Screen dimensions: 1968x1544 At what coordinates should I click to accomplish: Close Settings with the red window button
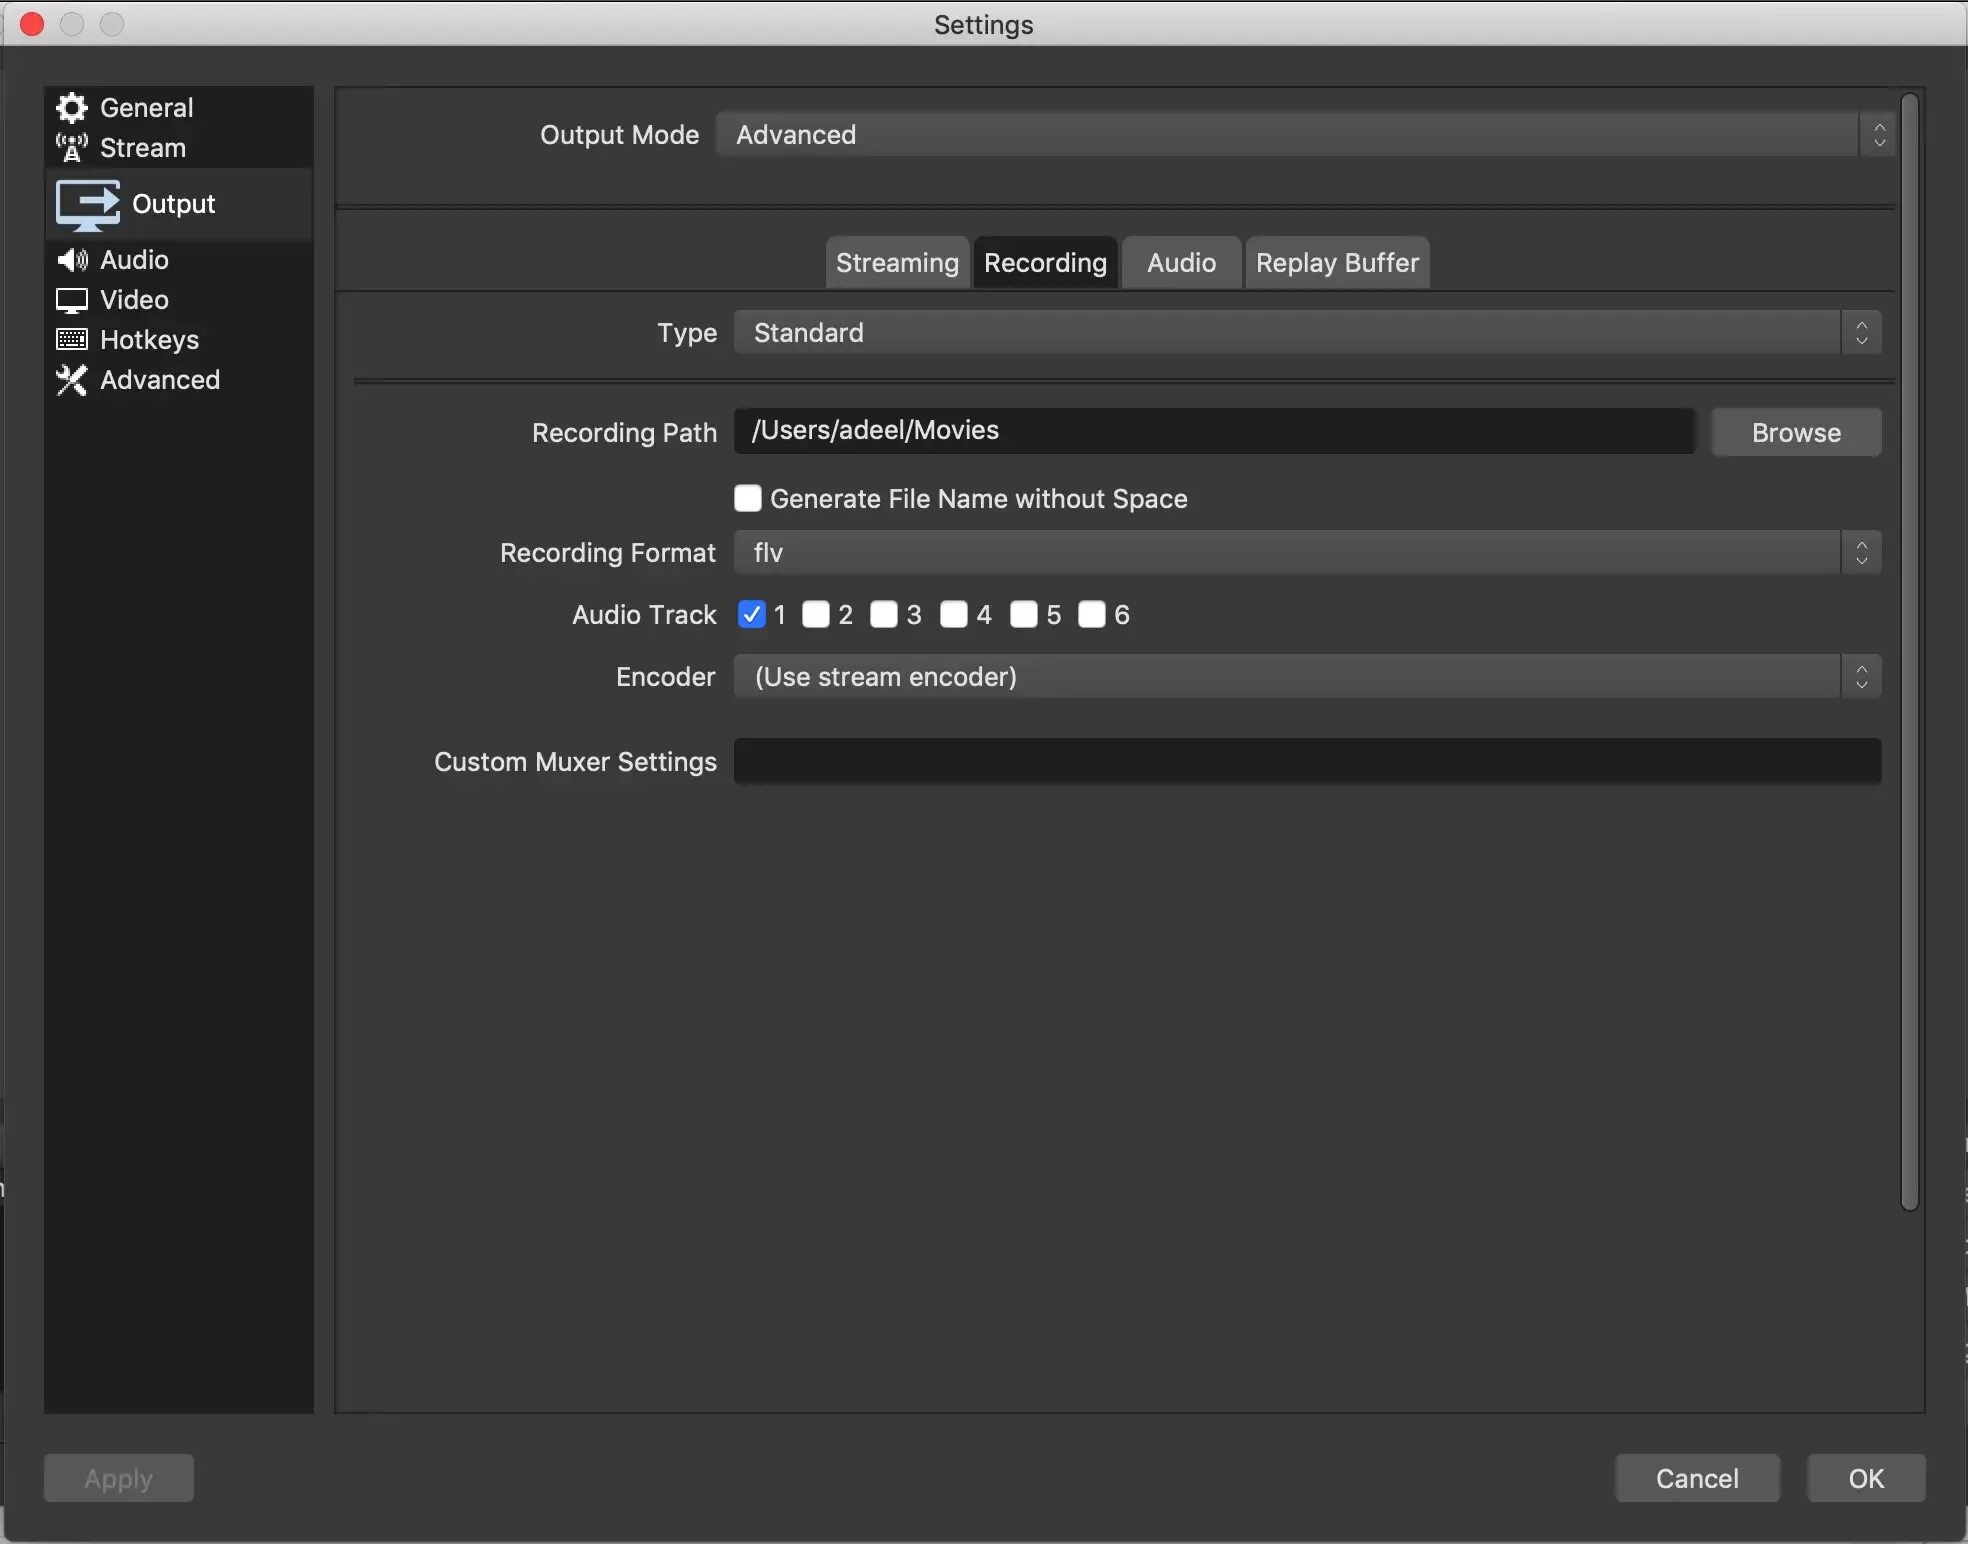32,24
